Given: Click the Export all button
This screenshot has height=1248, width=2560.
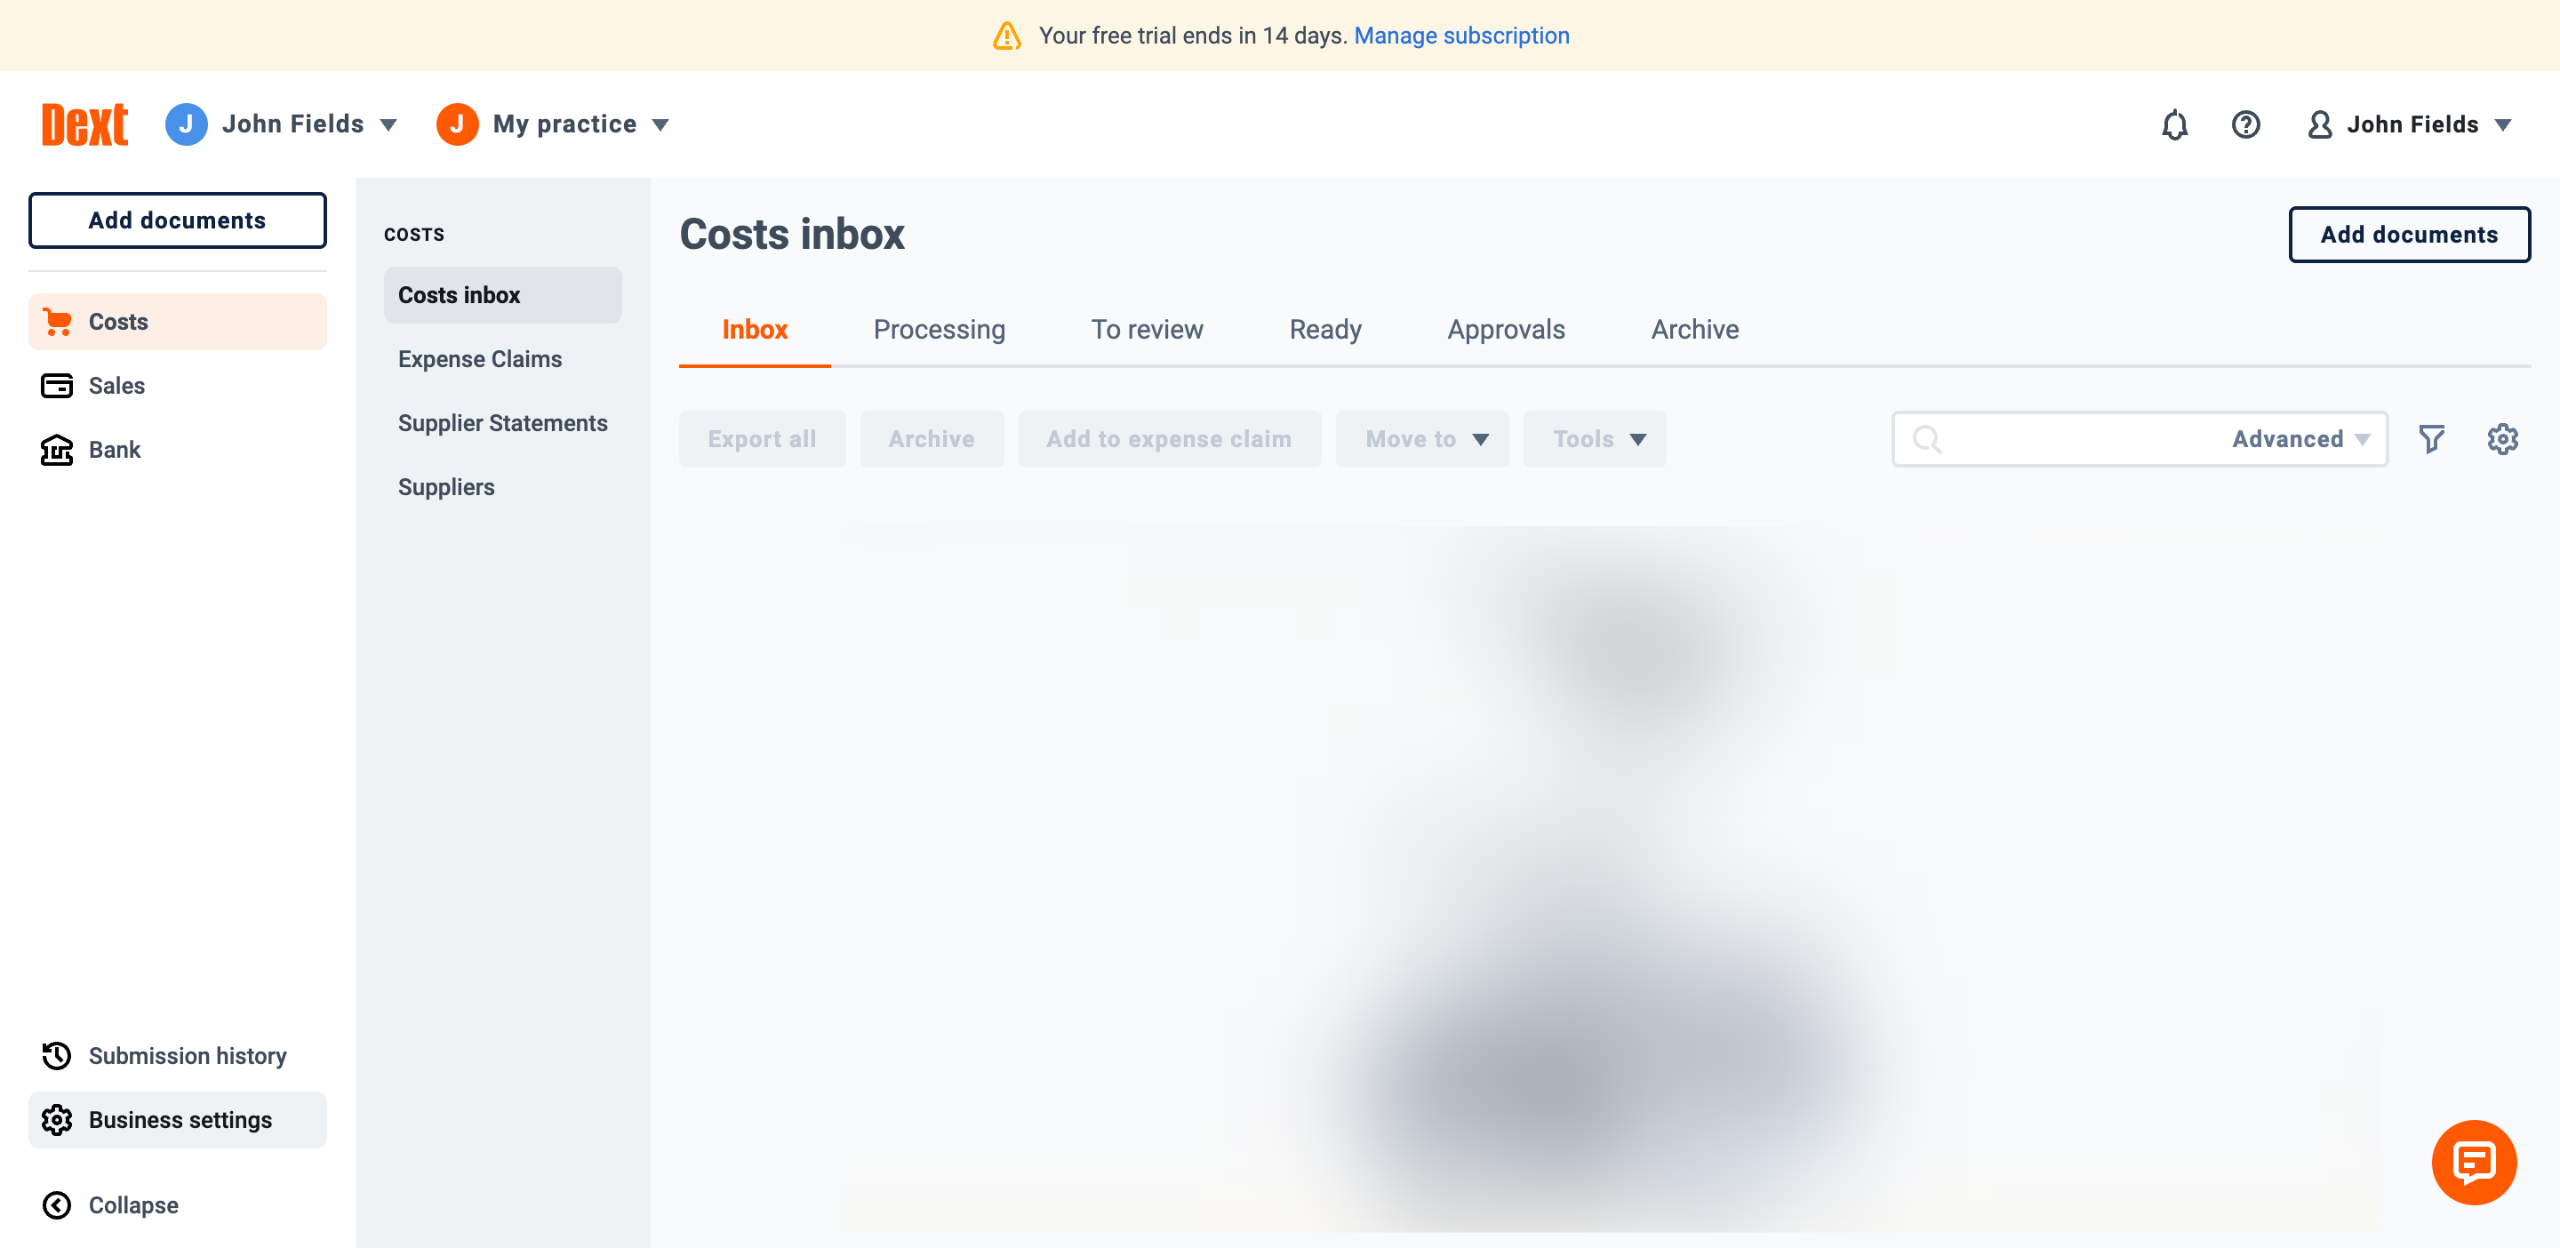Looking at the screenshot, I should (x=762, y=439).
